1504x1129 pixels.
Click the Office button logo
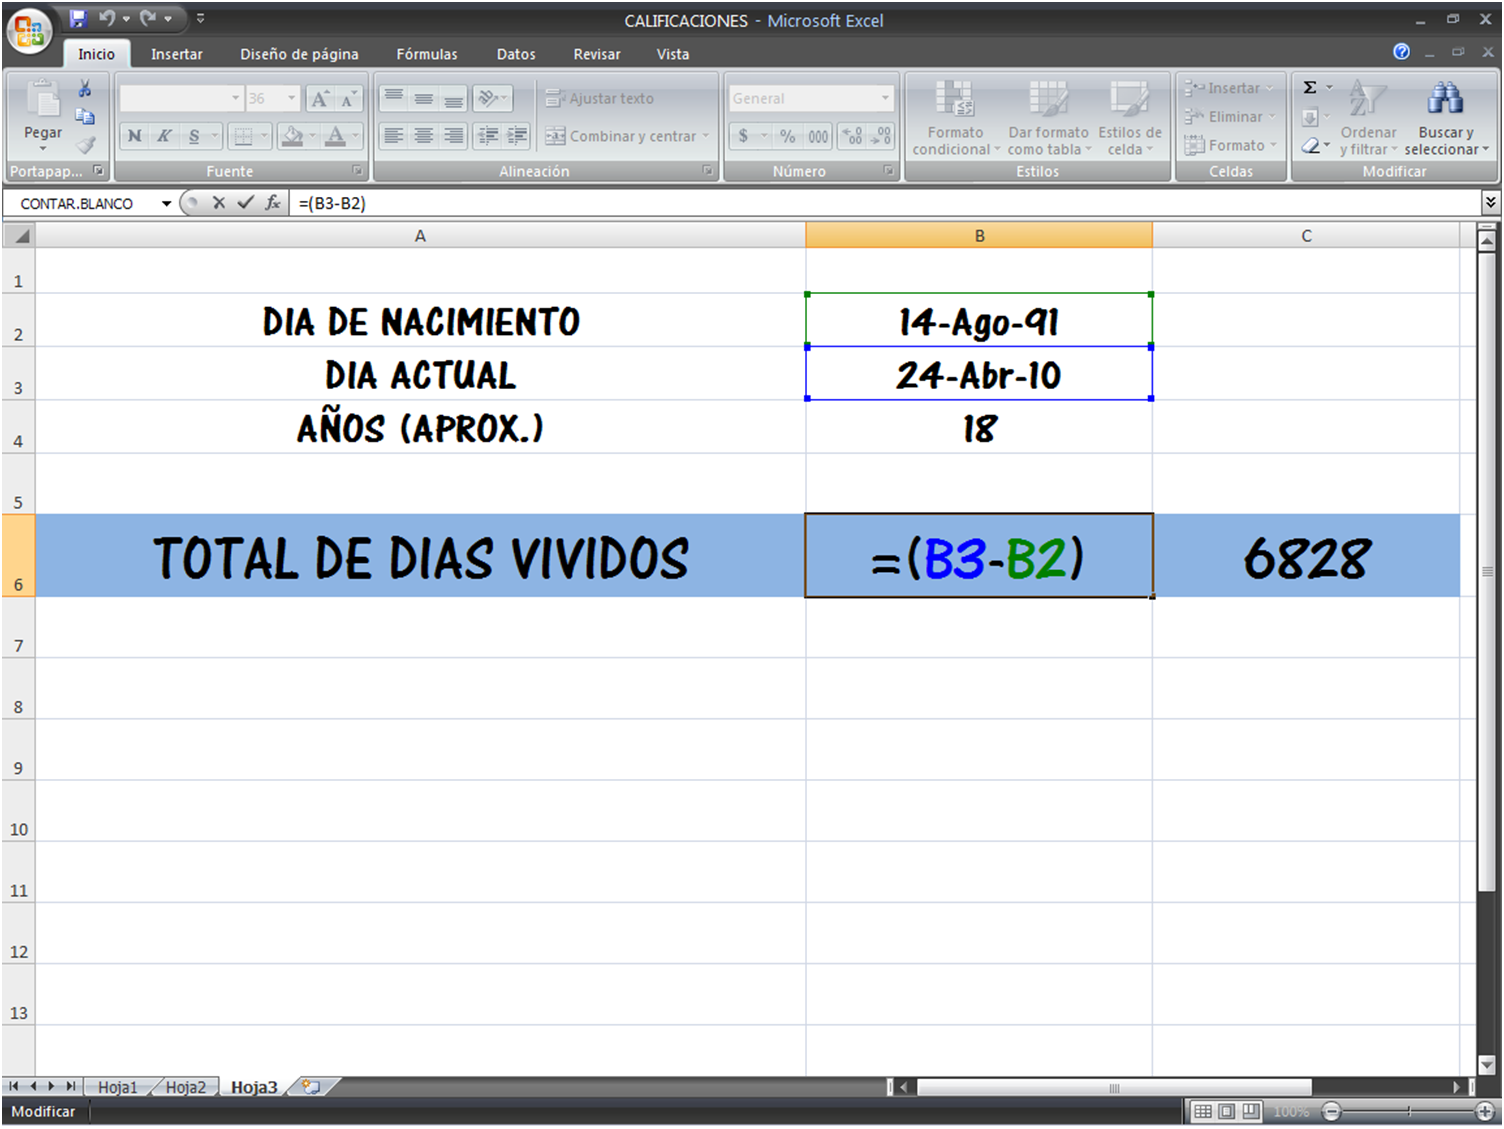point(29,30)
